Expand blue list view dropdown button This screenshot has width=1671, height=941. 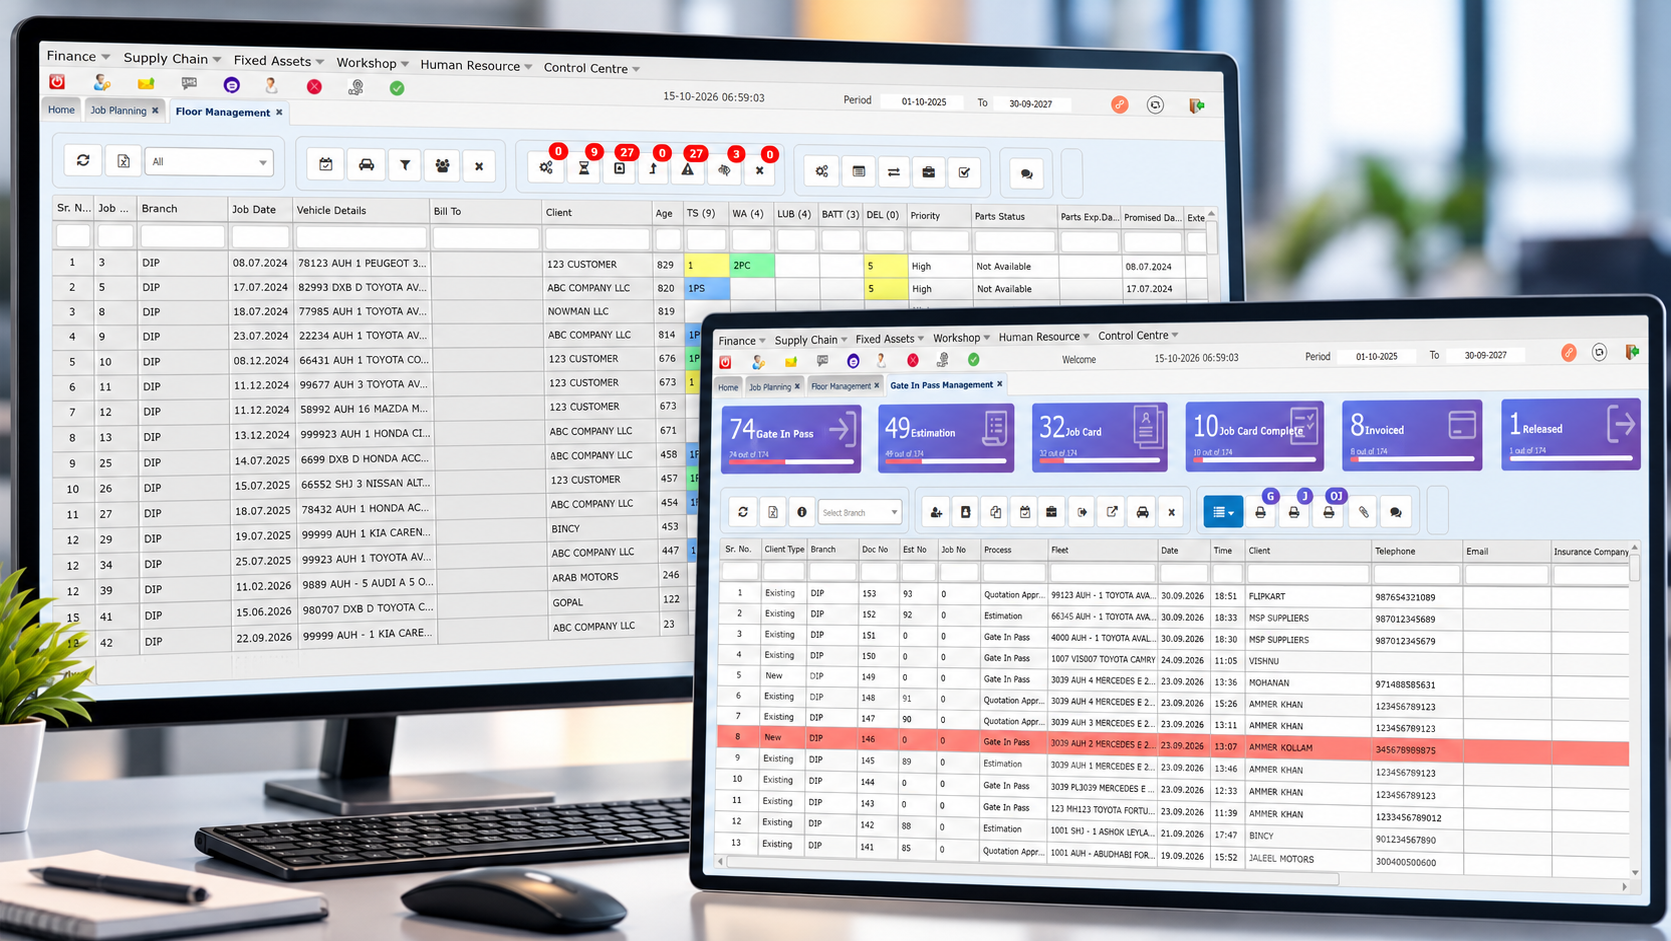(1223, 512)
